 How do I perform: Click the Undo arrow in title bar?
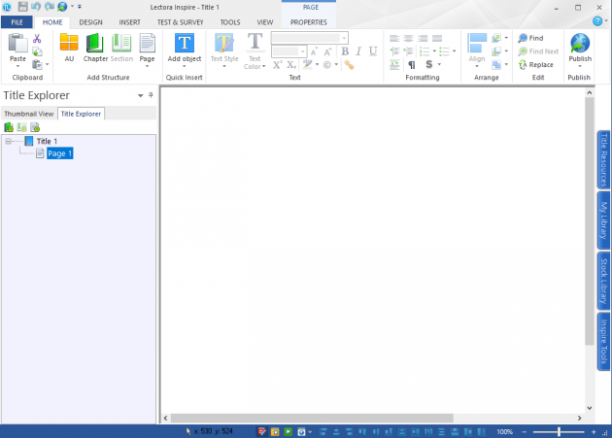click(36, 7)
